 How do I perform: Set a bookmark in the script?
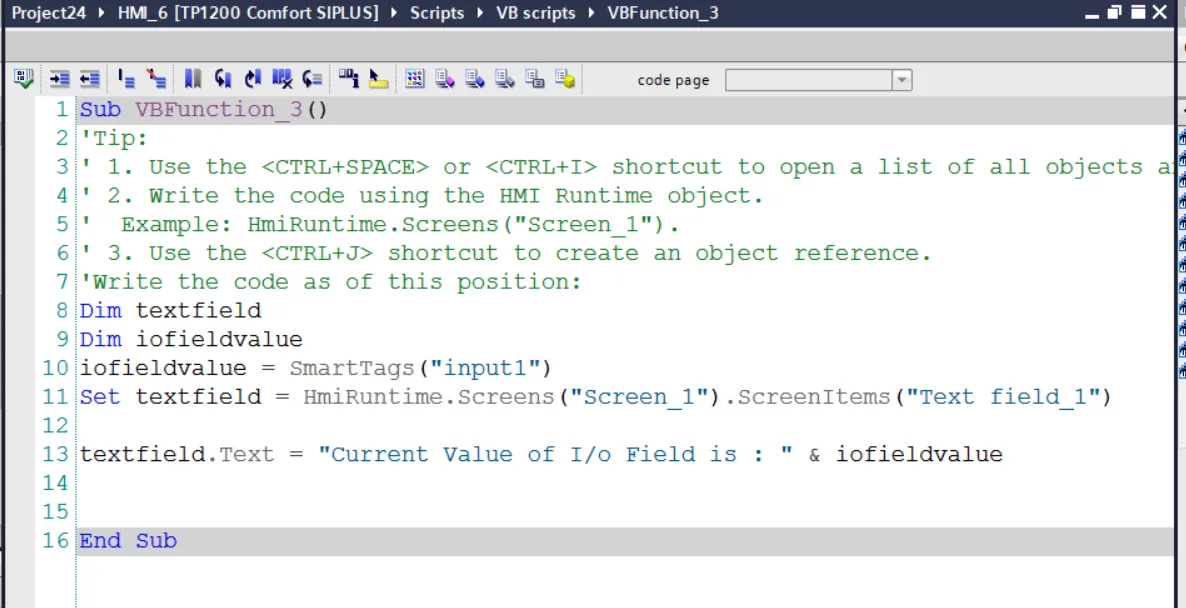192,78
